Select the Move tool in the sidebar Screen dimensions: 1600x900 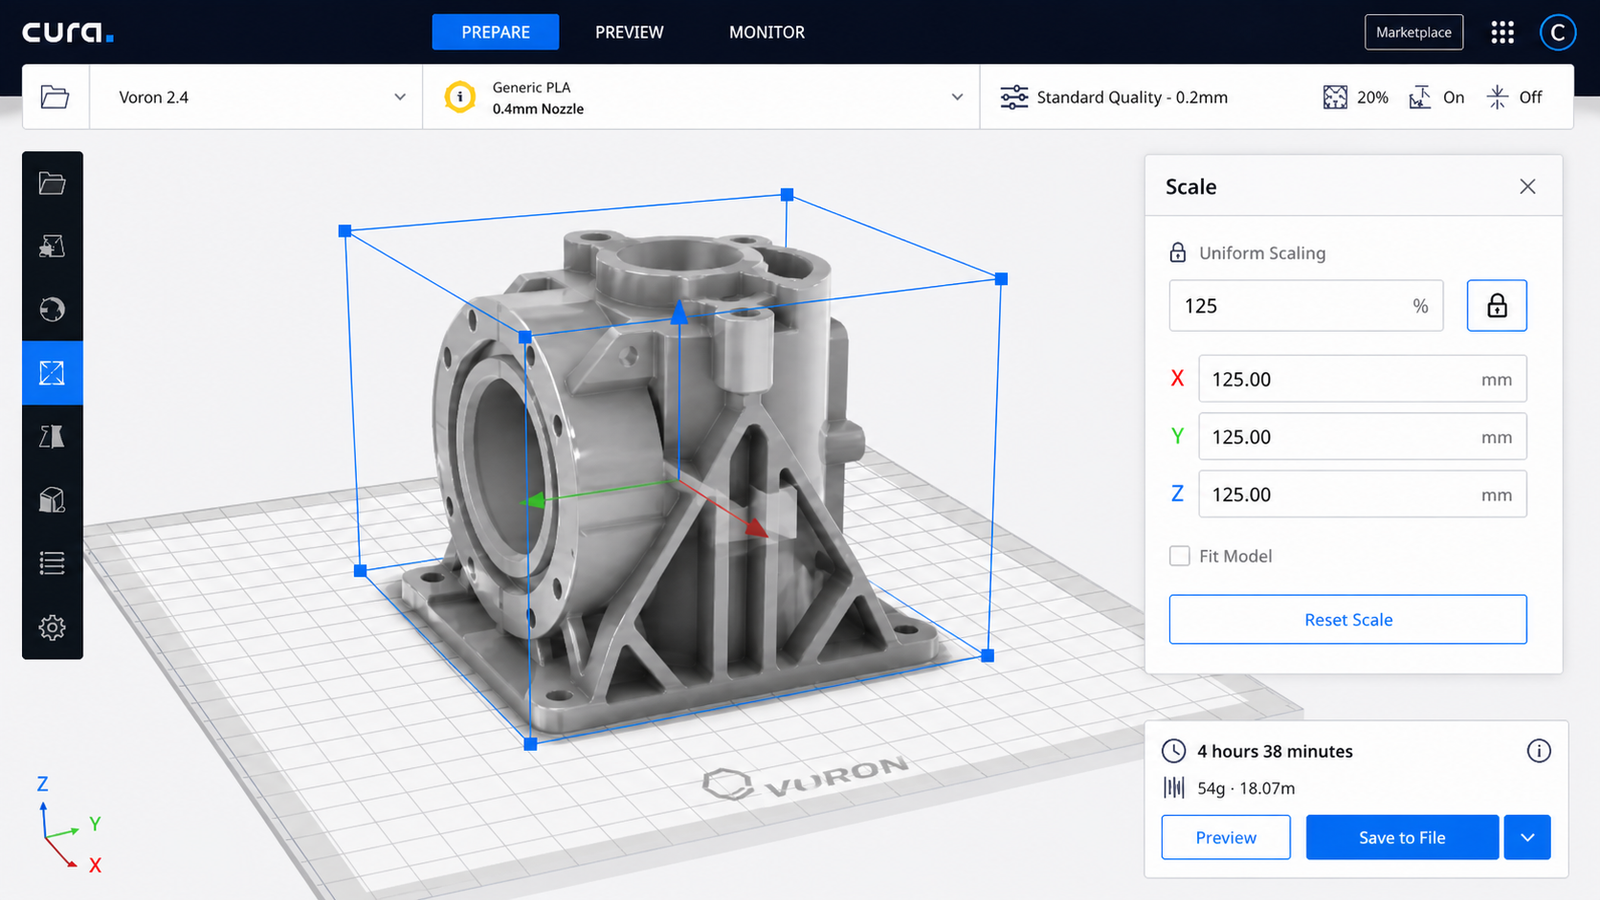tap(52, 246)
